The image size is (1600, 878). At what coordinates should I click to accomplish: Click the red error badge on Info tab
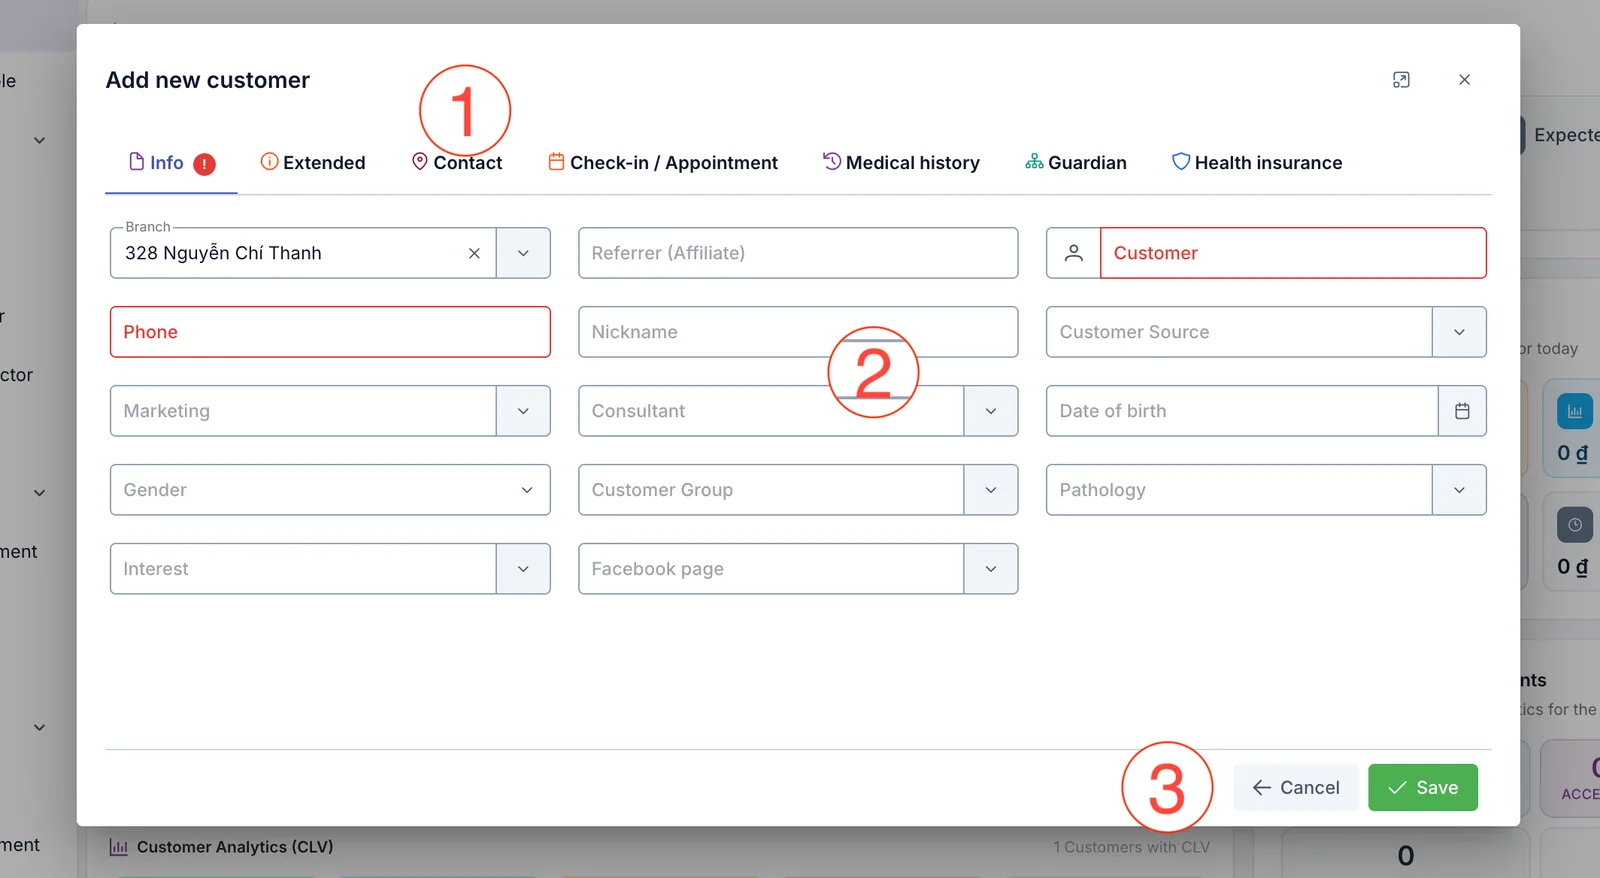[x=204, y=164]
